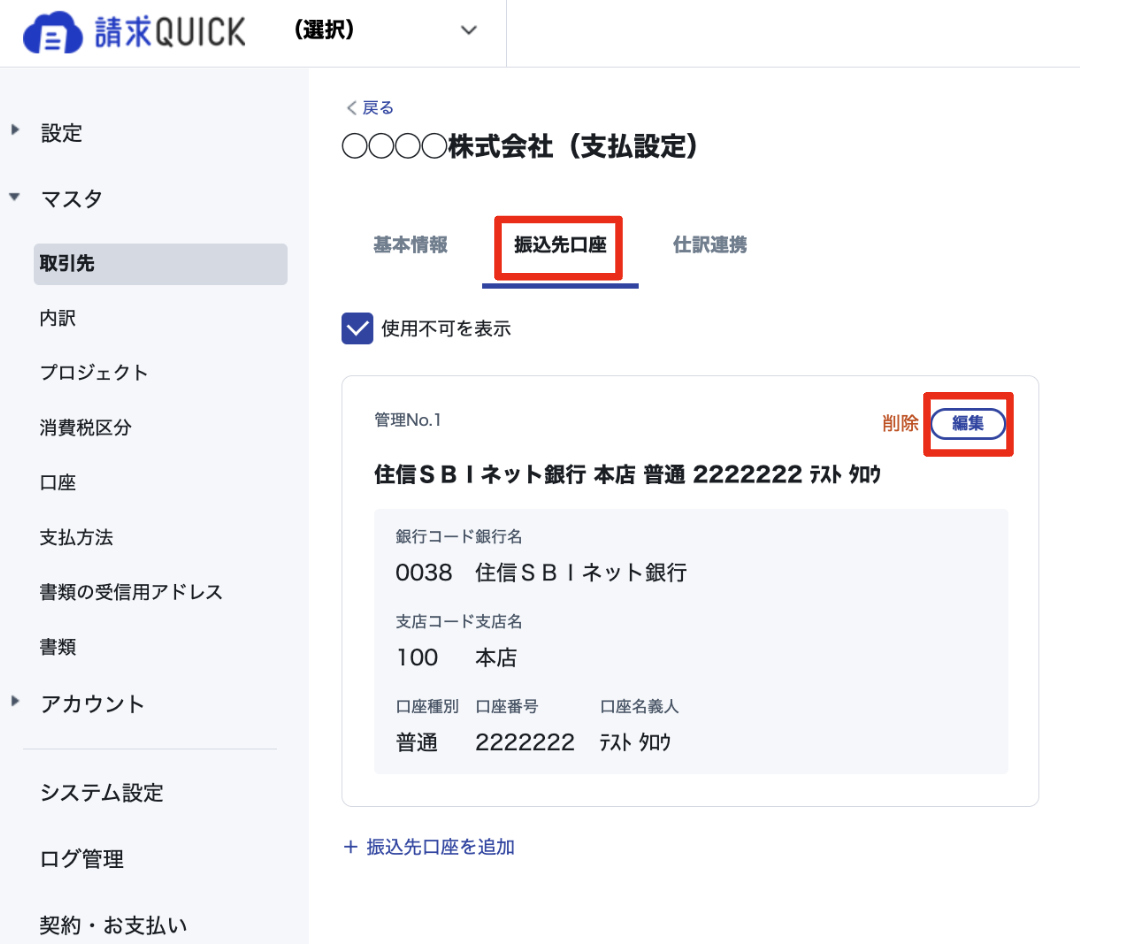Click the account holder ﾃｽﾄ ﾀﾛｳ in details
This screenshot has width=1136, height=944.
coord(635,743)
